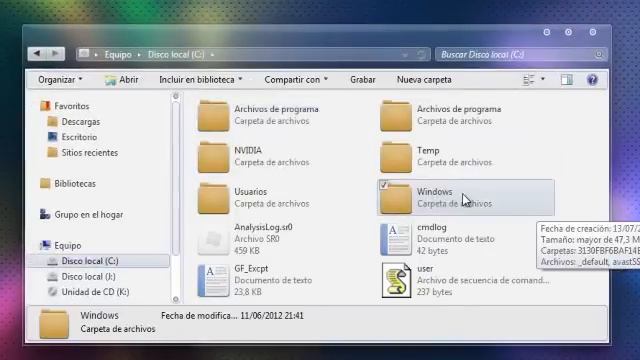Click Disco local (C:) in the breadcrumb
640x360 pixels.
(x=176, y=55)
